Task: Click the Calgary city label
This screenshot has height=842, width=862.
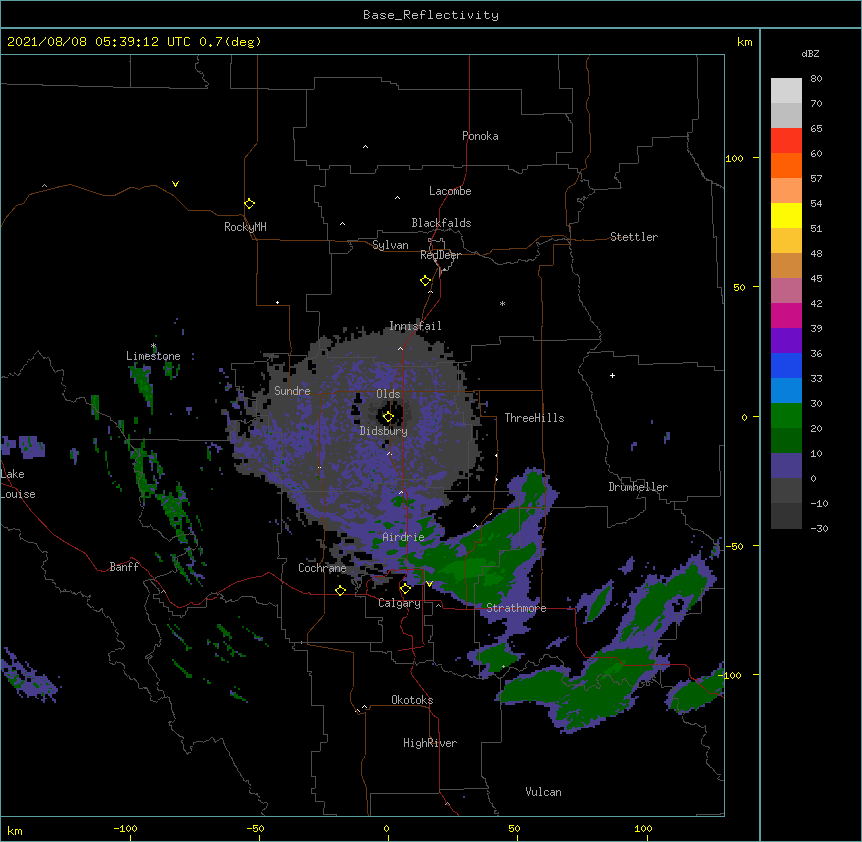Action: click(399, 603)
